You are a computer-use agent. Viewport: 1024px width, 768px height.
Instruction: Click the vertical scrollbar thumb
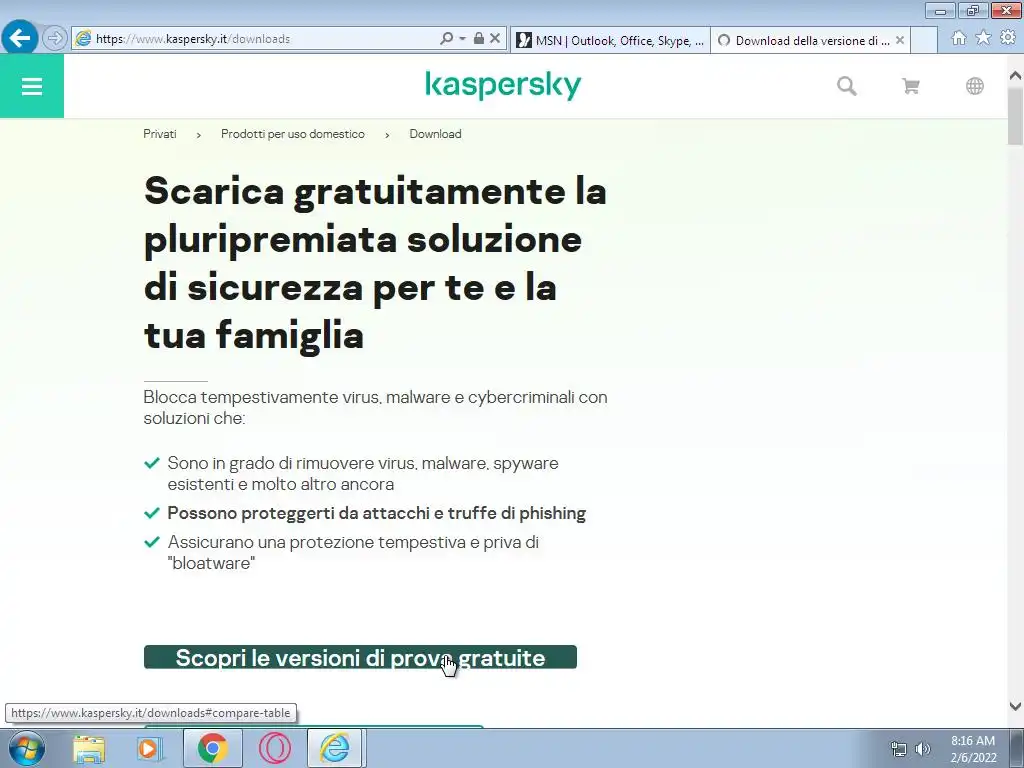click(x=1015, y=116)
